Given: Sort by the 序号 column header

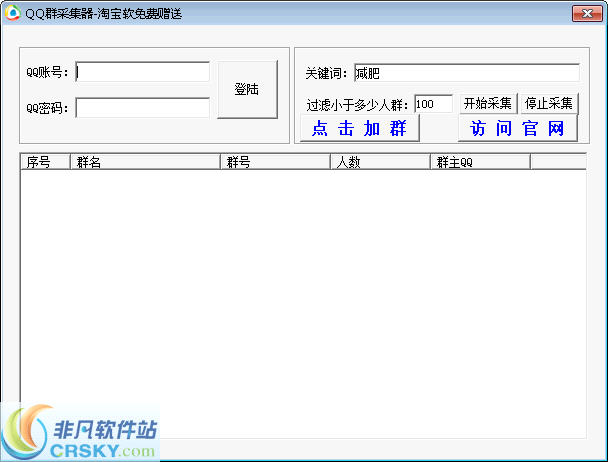Looking at the screenshot, I should pyautogui.click(x=45, y=162).
